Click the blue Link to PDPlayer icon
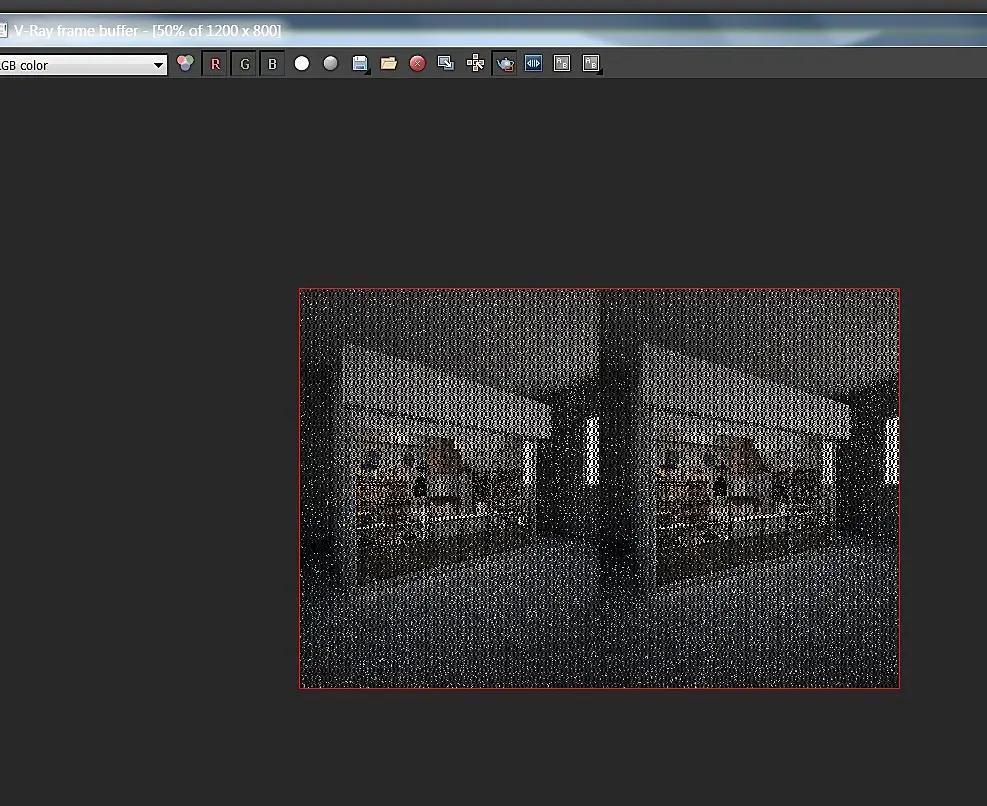The height and width of the screenshot is (806, 987). [x=533, y=64]
